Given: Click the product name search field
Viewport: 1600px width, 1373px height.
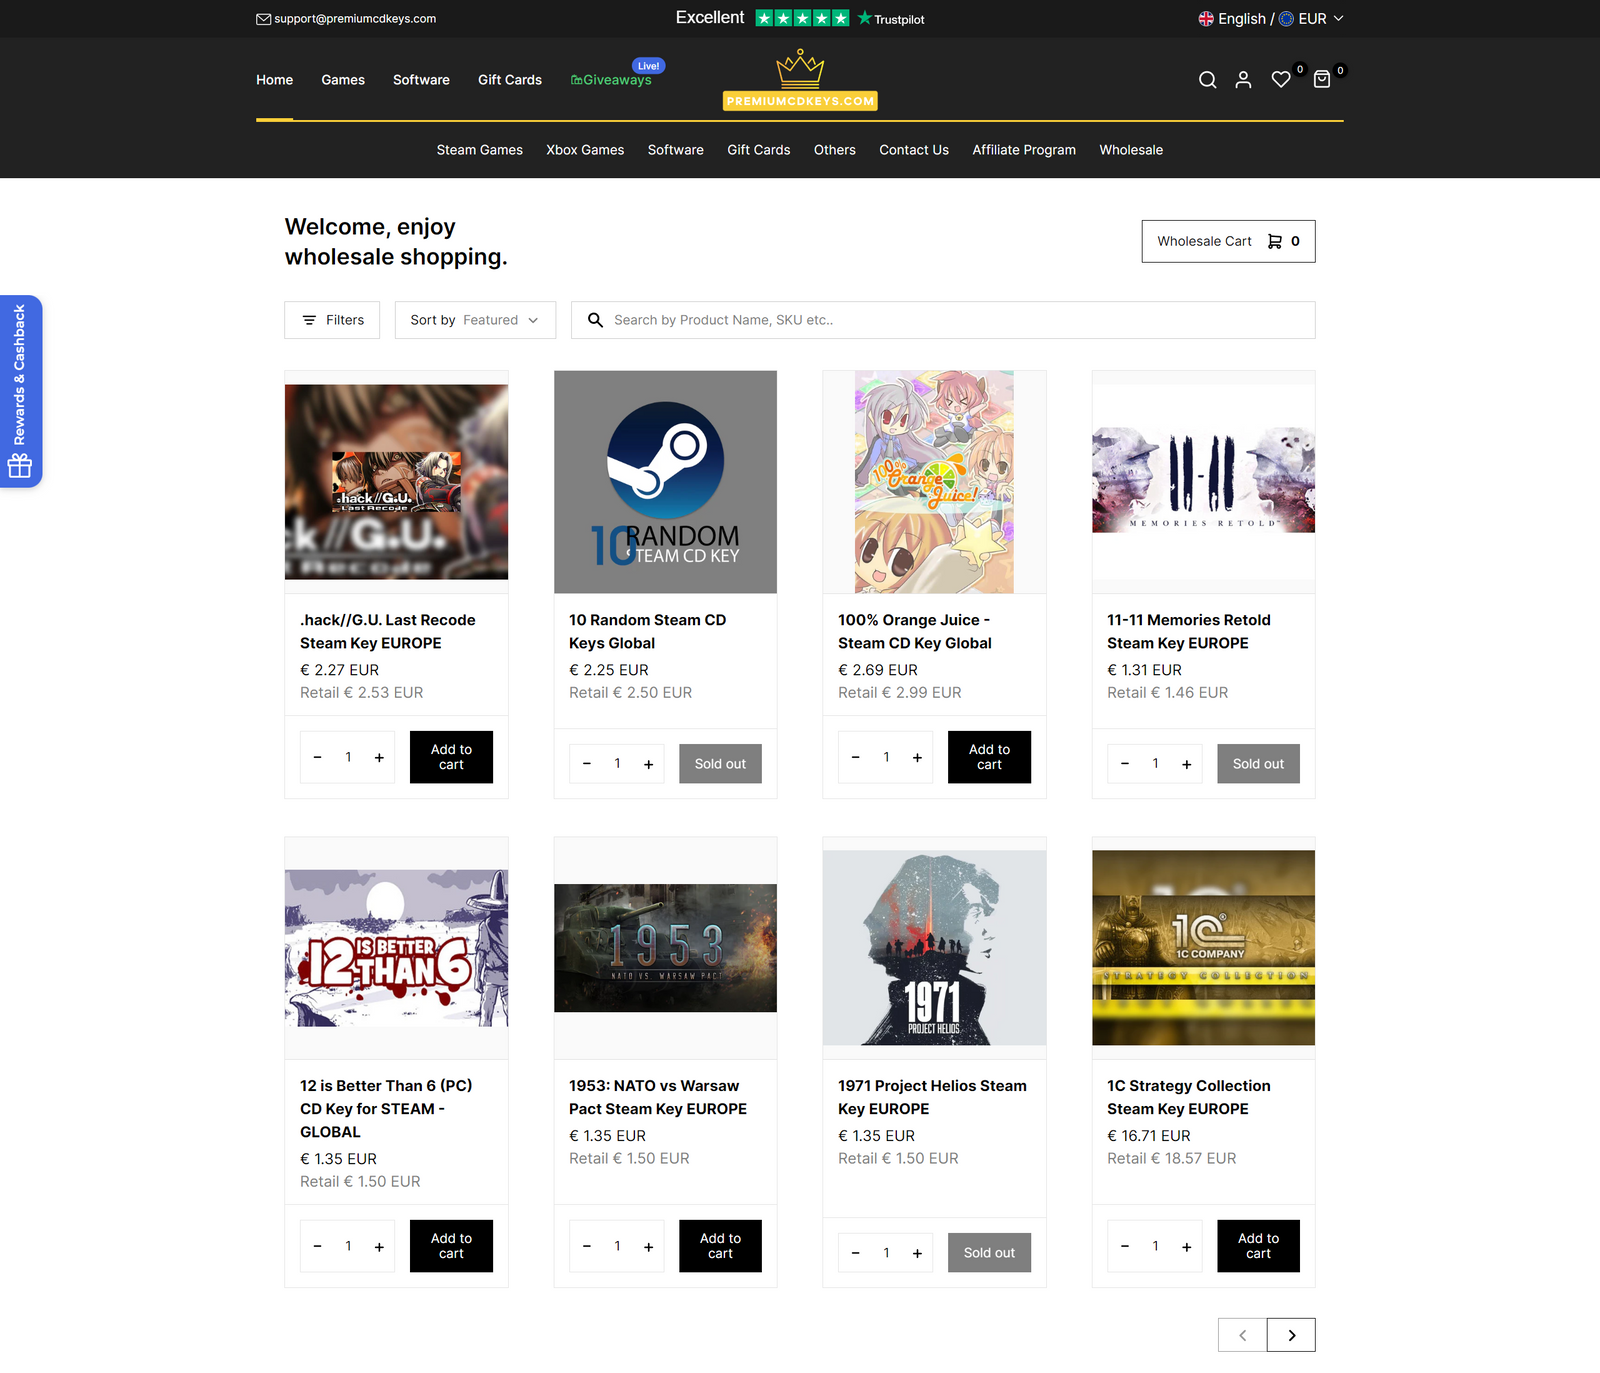Looking at the screenshot, I should (x=943, y=320).
